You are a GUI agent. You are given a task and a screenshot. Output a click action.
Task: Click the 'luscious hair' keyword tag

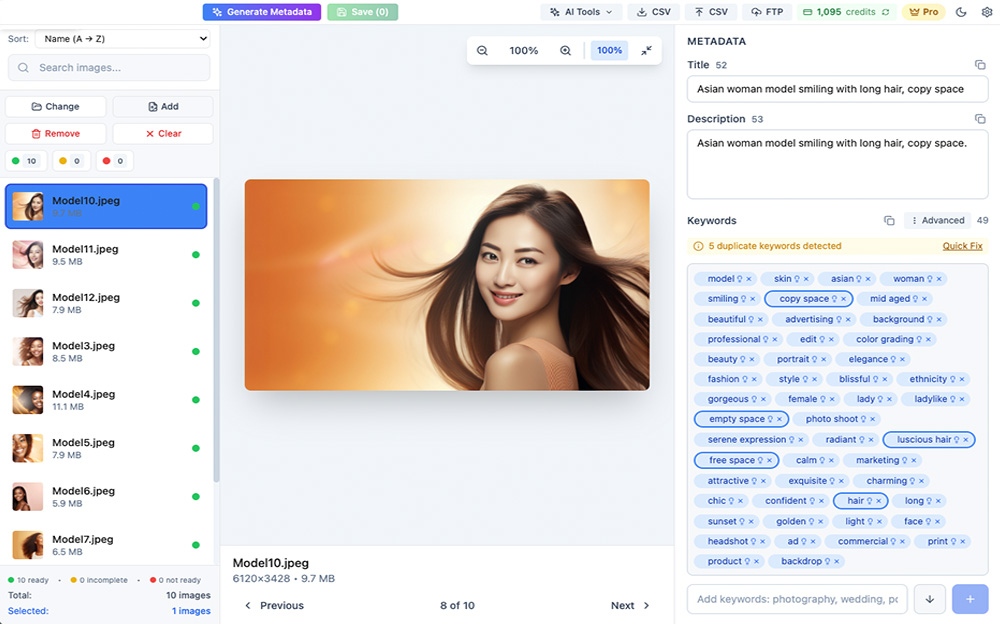click(x=929, y=440)
